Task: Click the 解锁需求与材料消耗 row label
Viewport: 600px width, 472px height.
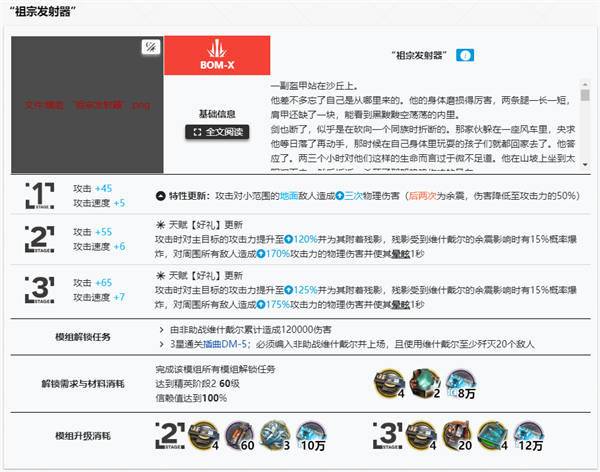Action: (x=83, y=384)
